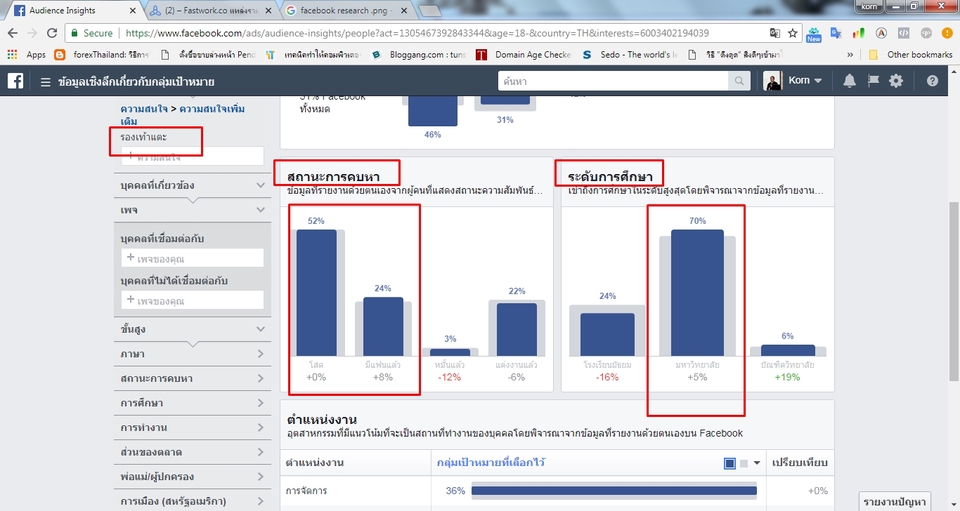This screenshot has width=960, height=511.
Task: Open a new browser tab
Action: 429,10
